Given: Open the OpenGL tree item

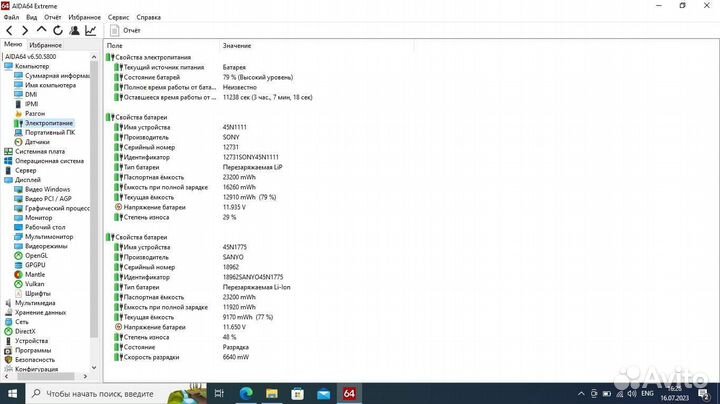Looking at the screenshot, I should 31,255.
